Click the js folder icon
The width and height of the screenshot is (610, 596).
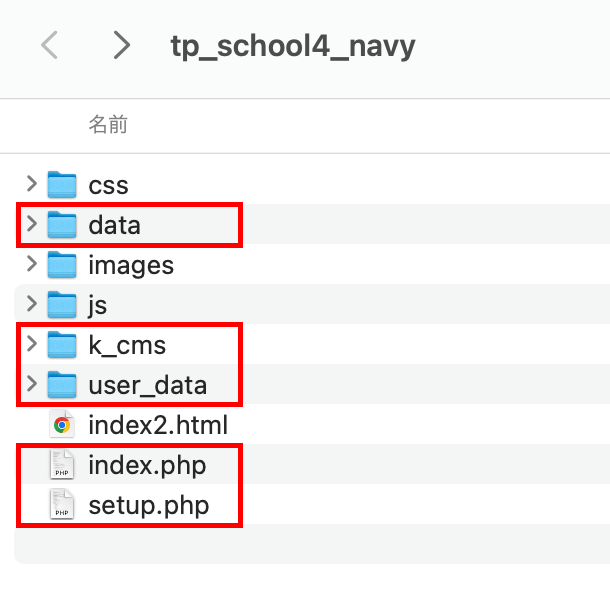(x=62, y=305)
